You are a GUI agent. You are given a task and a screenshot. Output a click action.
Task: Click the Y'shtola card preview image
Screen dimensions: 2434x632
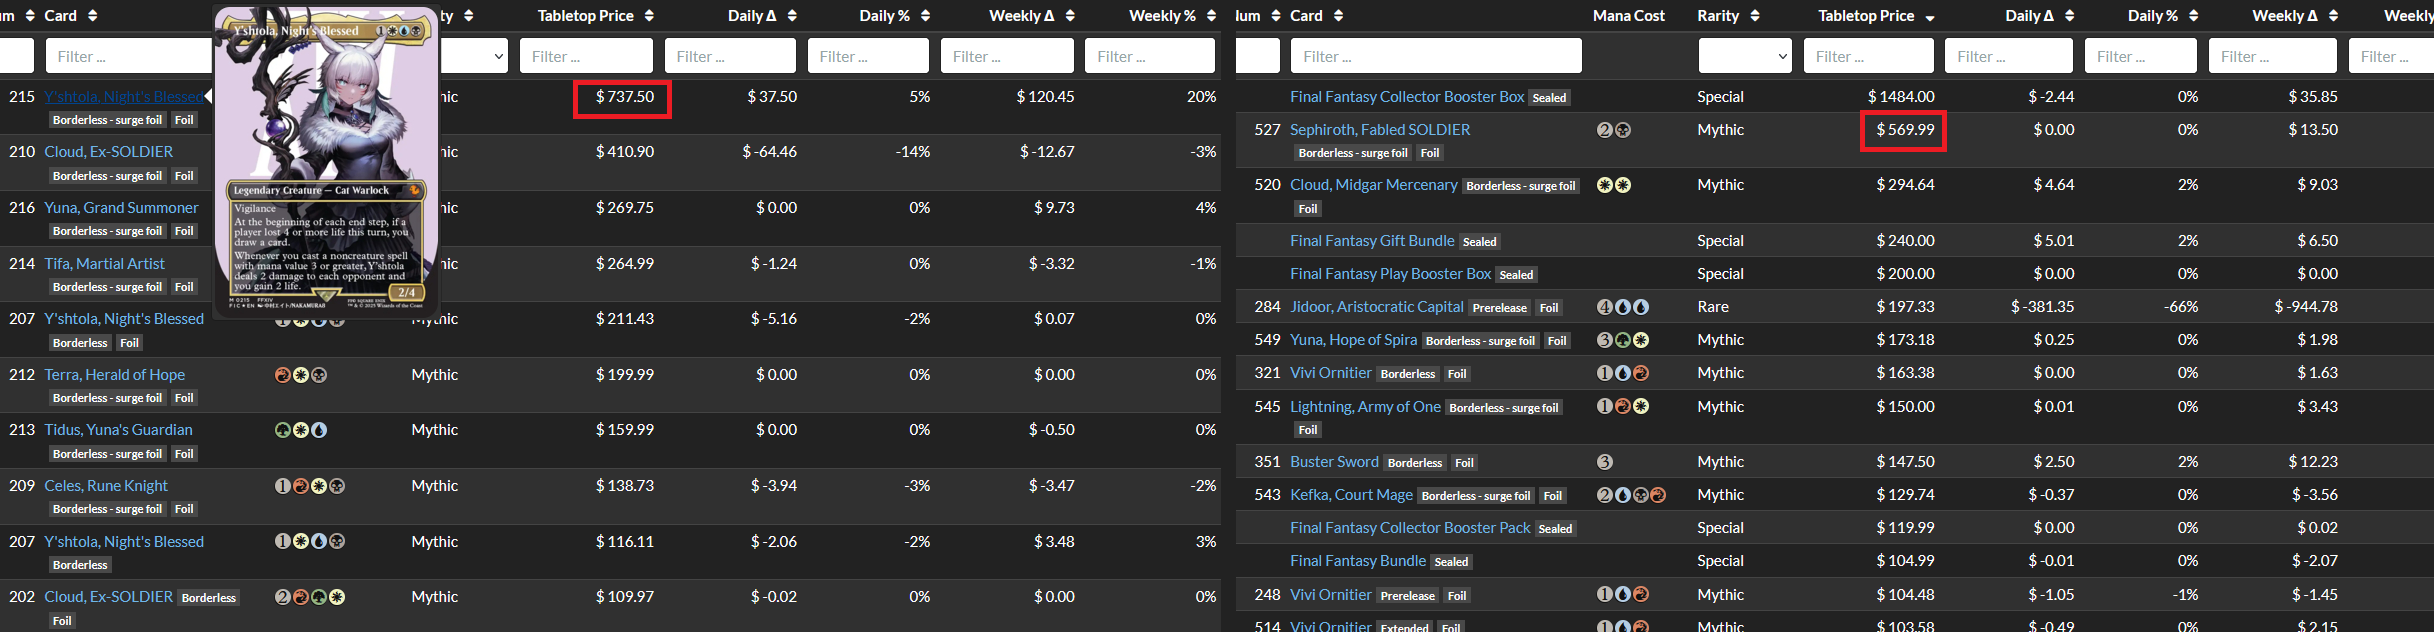(327, 160)
